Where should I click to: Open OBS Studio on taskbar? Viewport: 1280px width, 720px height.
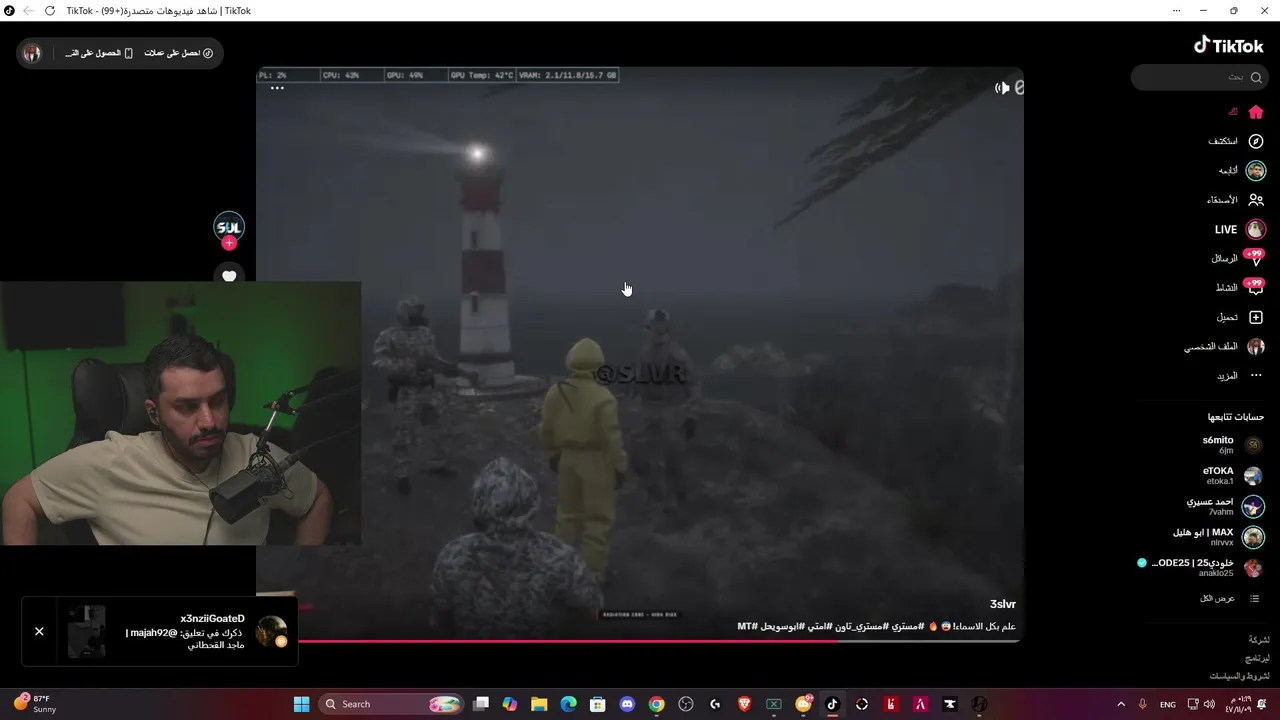[x=686, y=704]
